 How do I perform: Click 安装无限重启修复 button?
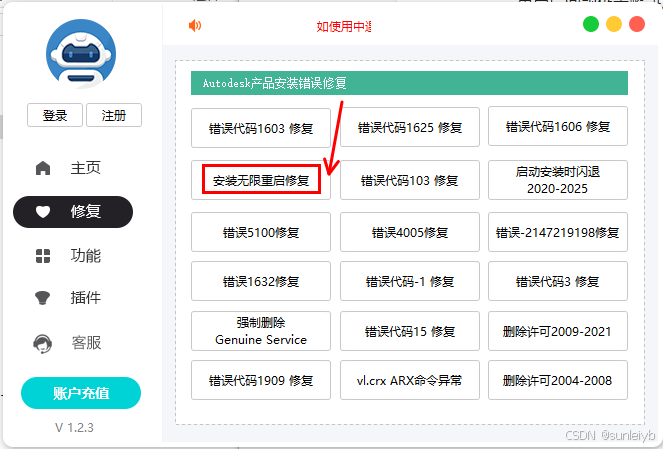click(261, 180)
